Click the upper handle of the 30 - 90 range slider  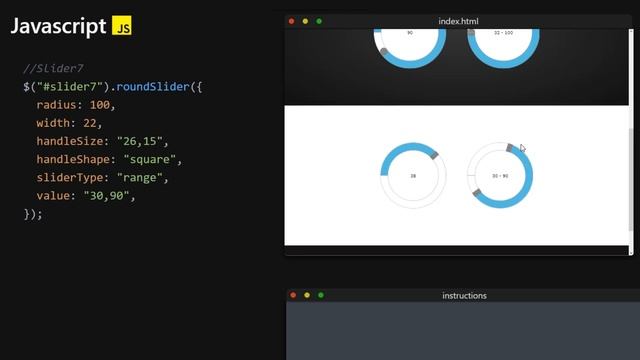pyautogui.click(x=510, y=148)
